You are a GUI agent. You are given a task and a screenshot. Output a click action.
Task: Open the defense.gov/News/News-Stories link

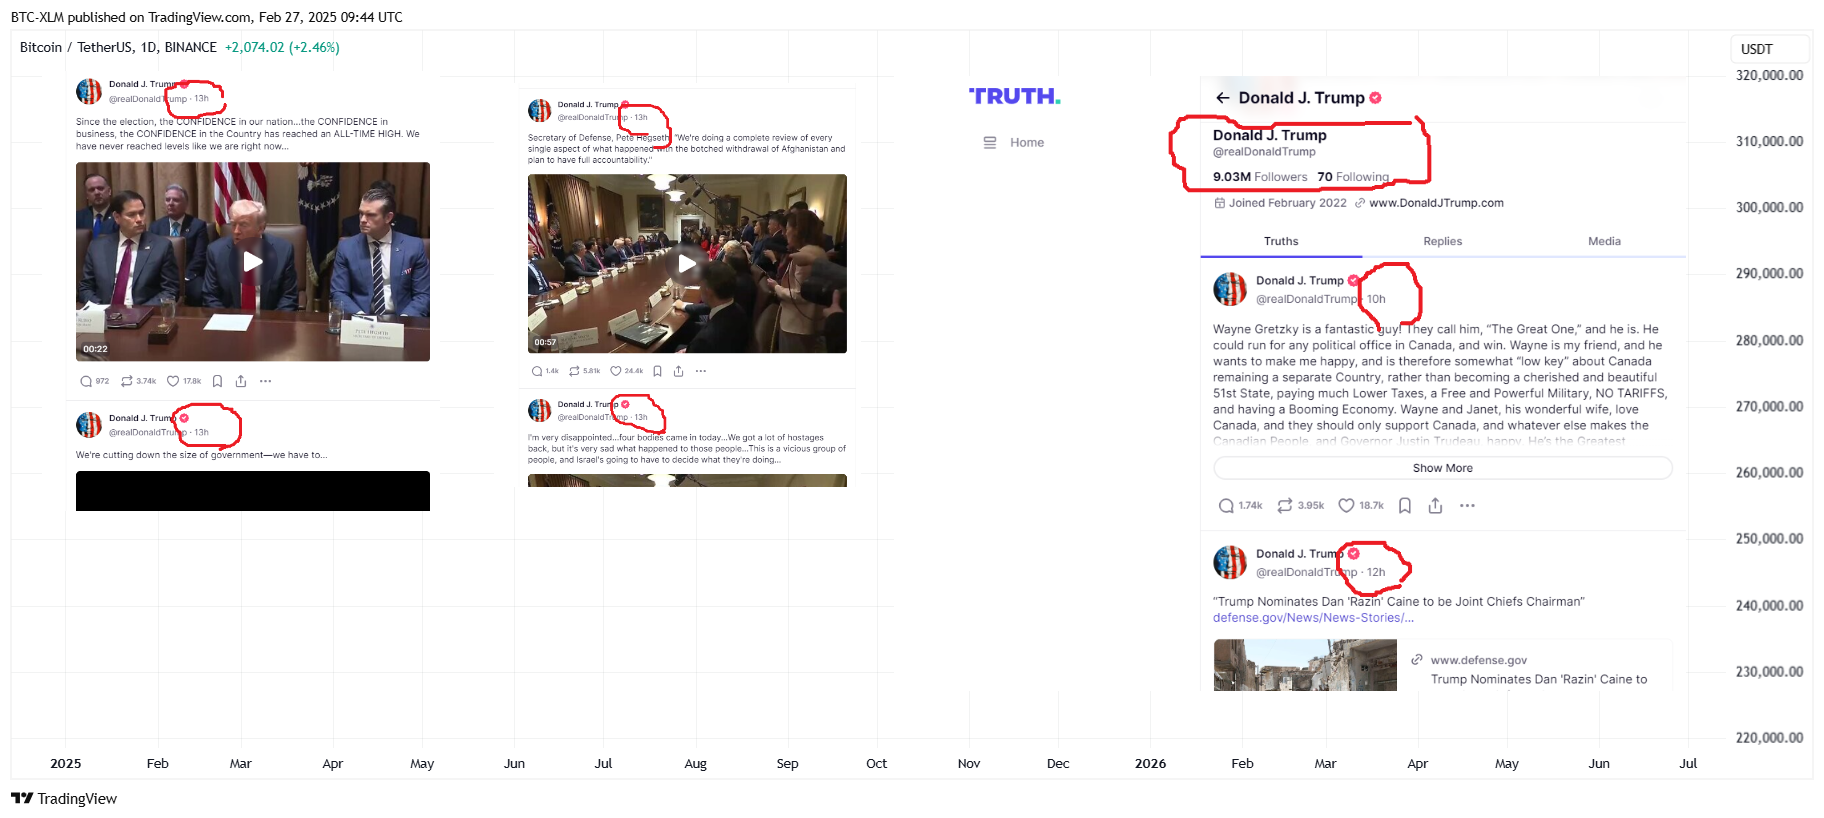pyautogui.click(x=1313, y=618)
